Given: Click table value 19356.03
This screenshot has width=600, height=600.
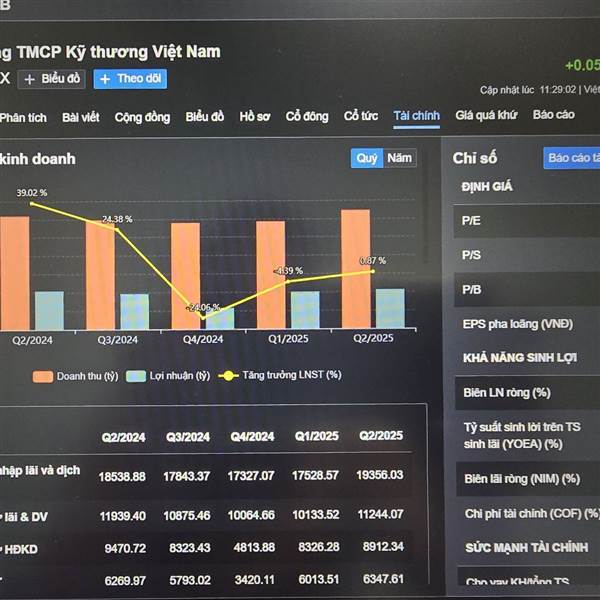Looking at the screenshot, I should click(x=380, y=475).
